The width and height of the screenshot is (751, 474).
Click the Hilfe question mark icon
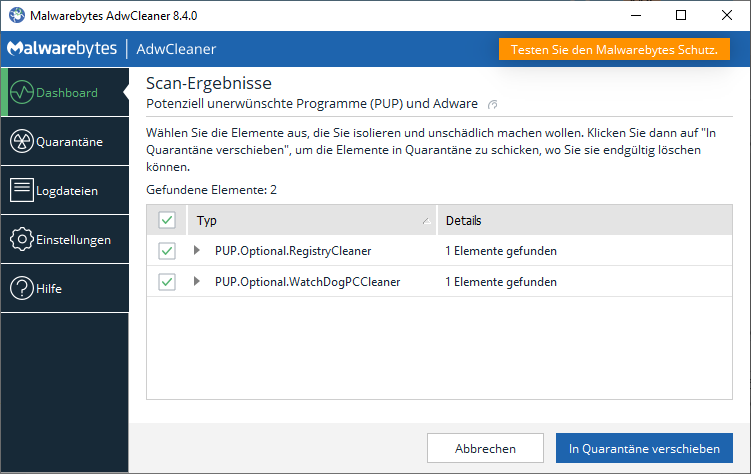pyautogui.click(x=22, y=289)
